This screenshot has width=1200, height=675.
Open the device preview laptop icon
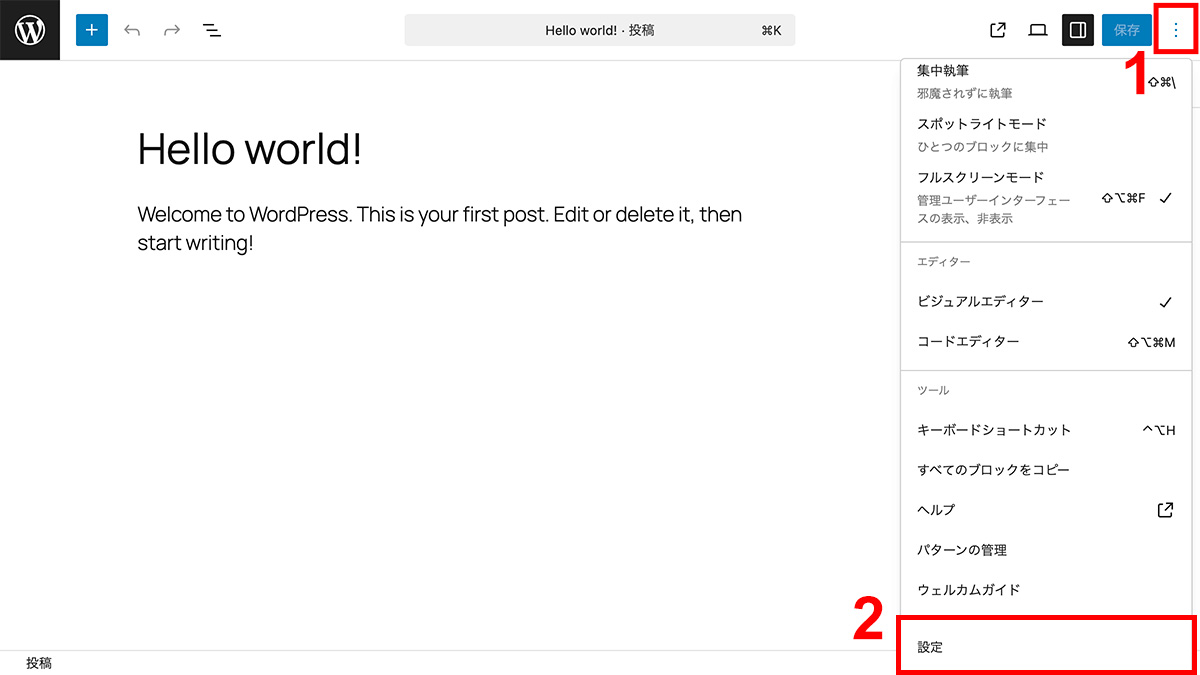(x=1038, y=30)
